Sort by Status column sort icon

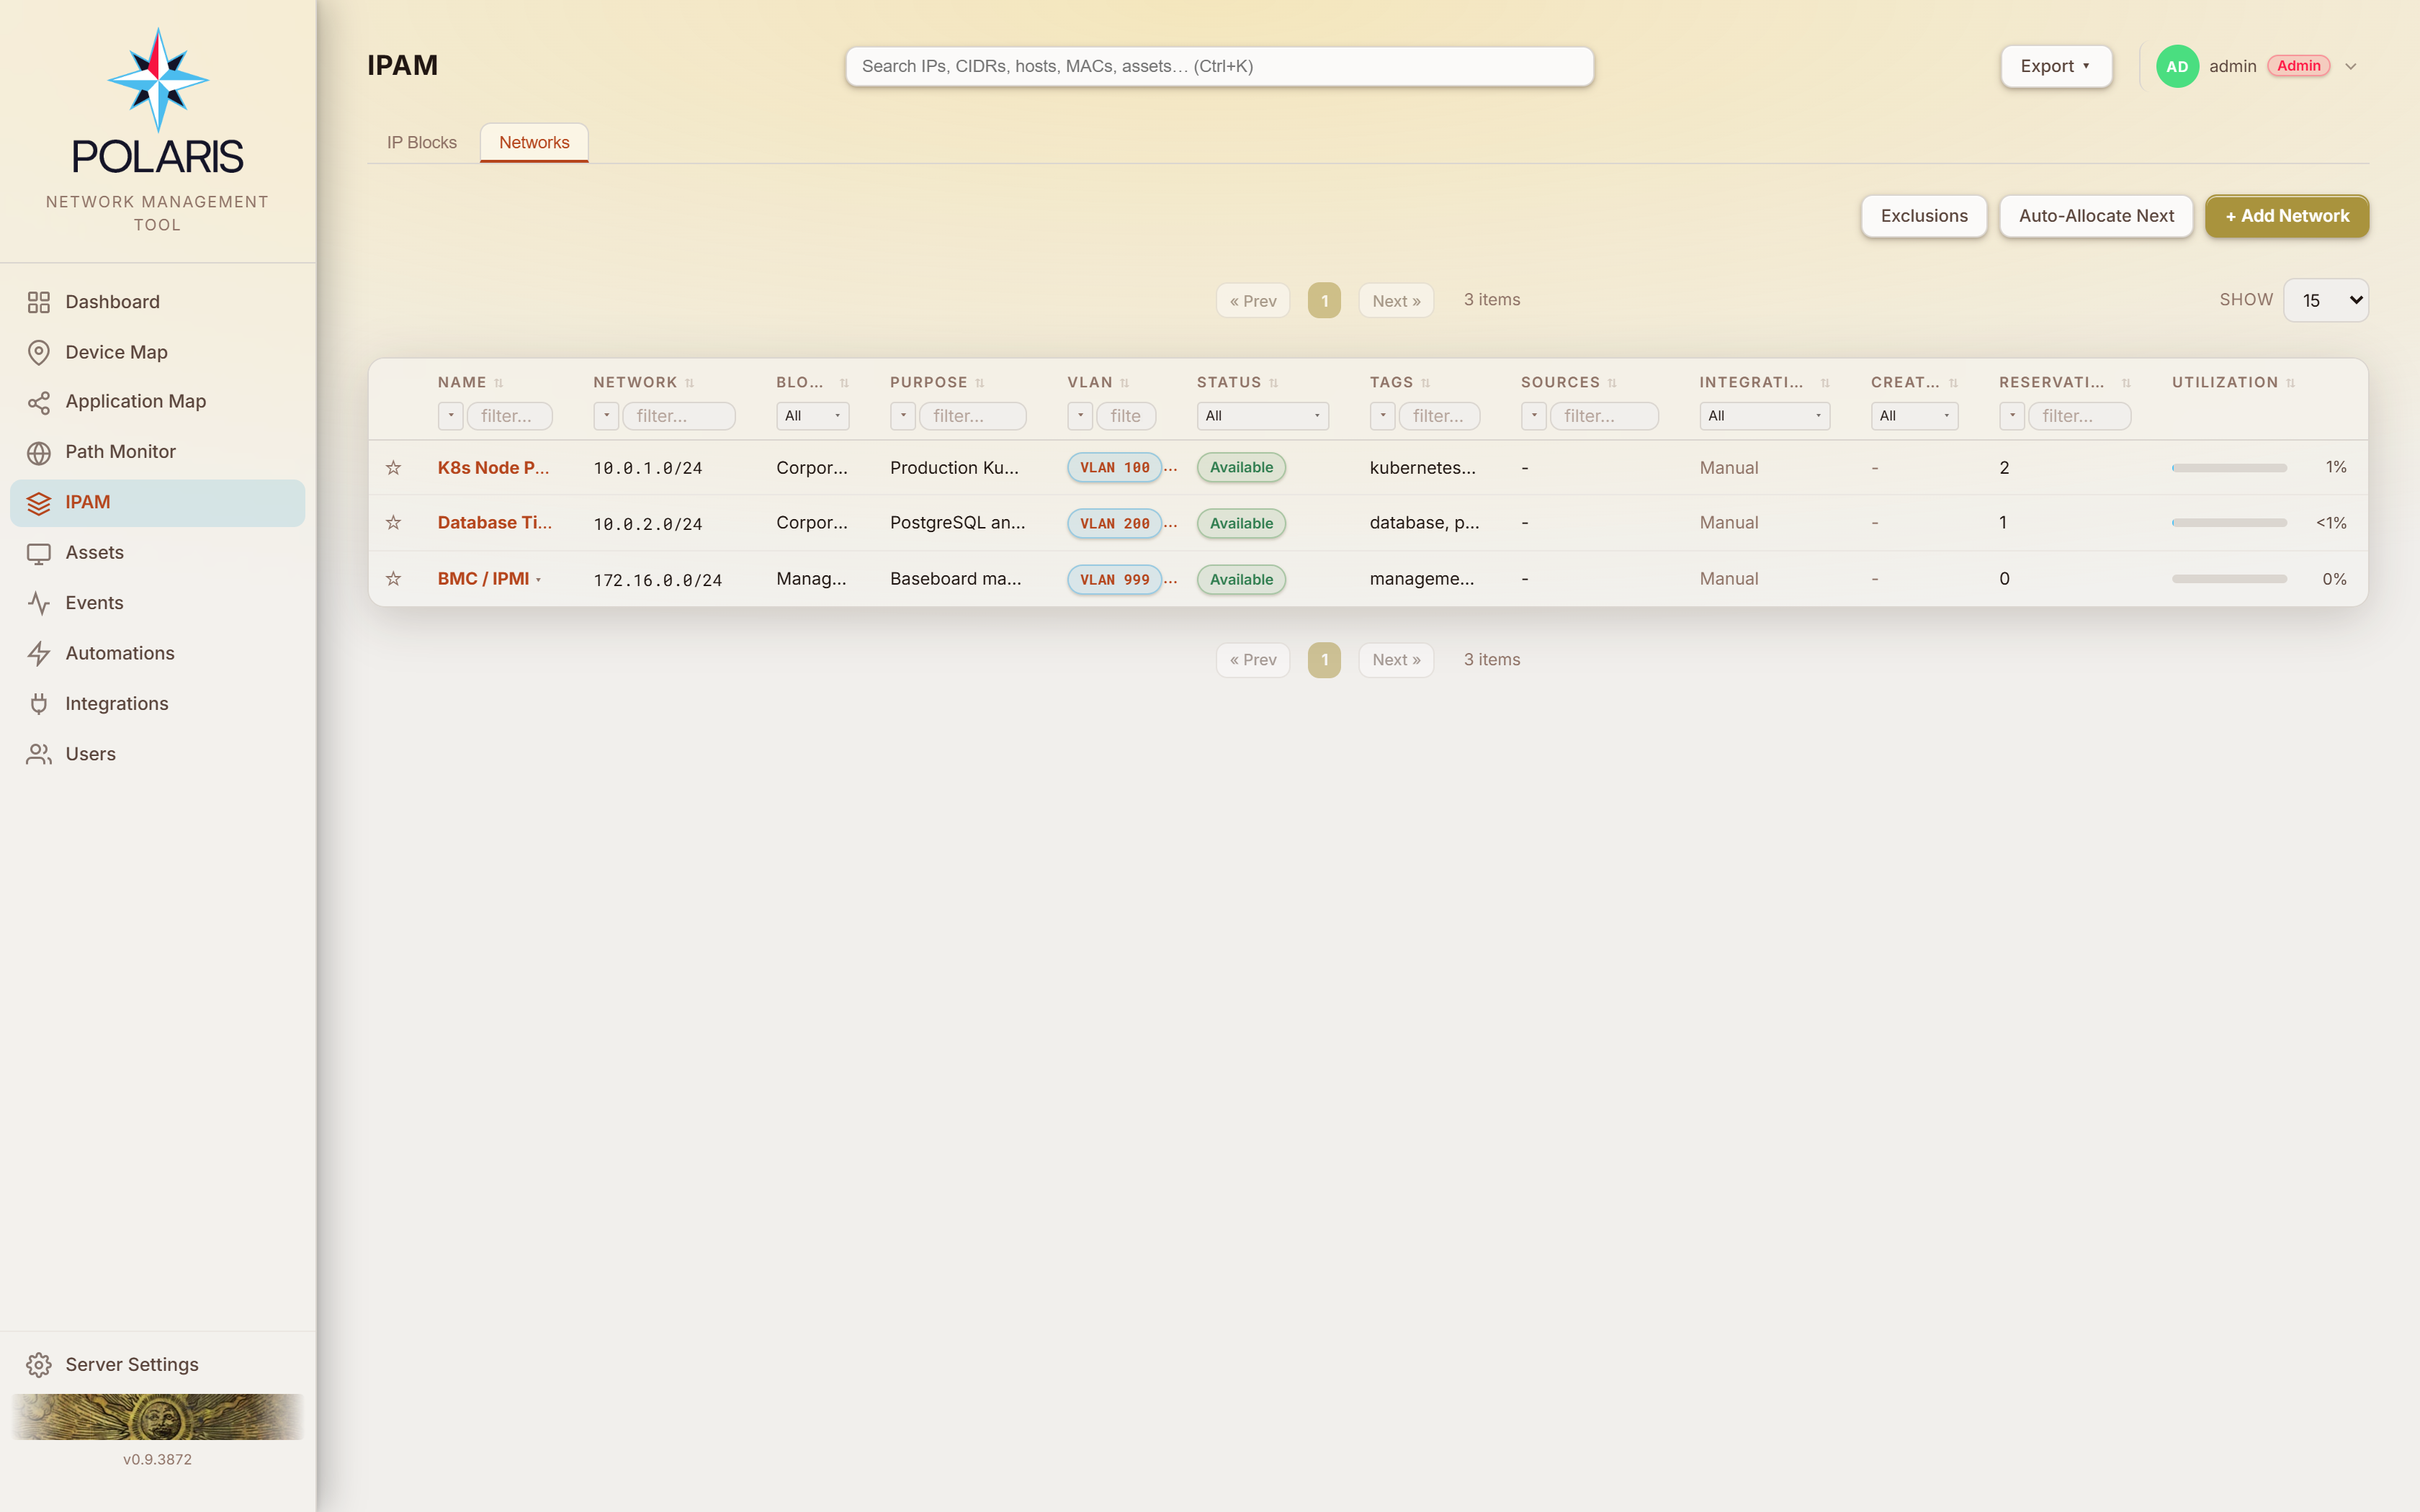point(1274,383)
